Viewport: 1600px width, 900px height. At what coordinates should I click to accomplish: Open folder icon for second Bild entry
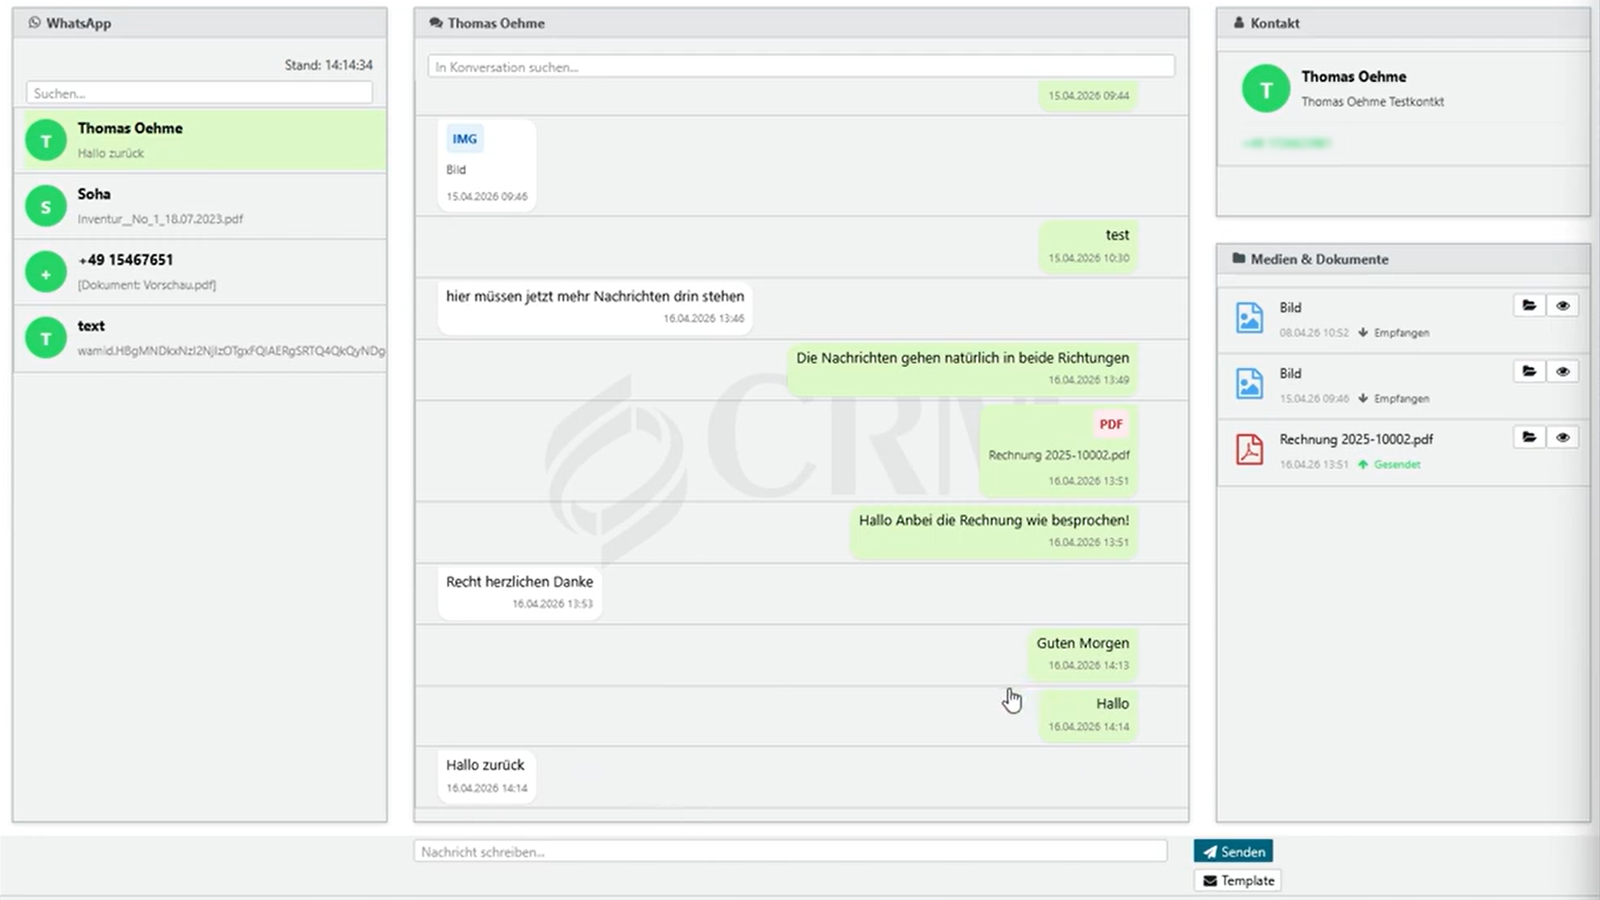point(1529,371)
